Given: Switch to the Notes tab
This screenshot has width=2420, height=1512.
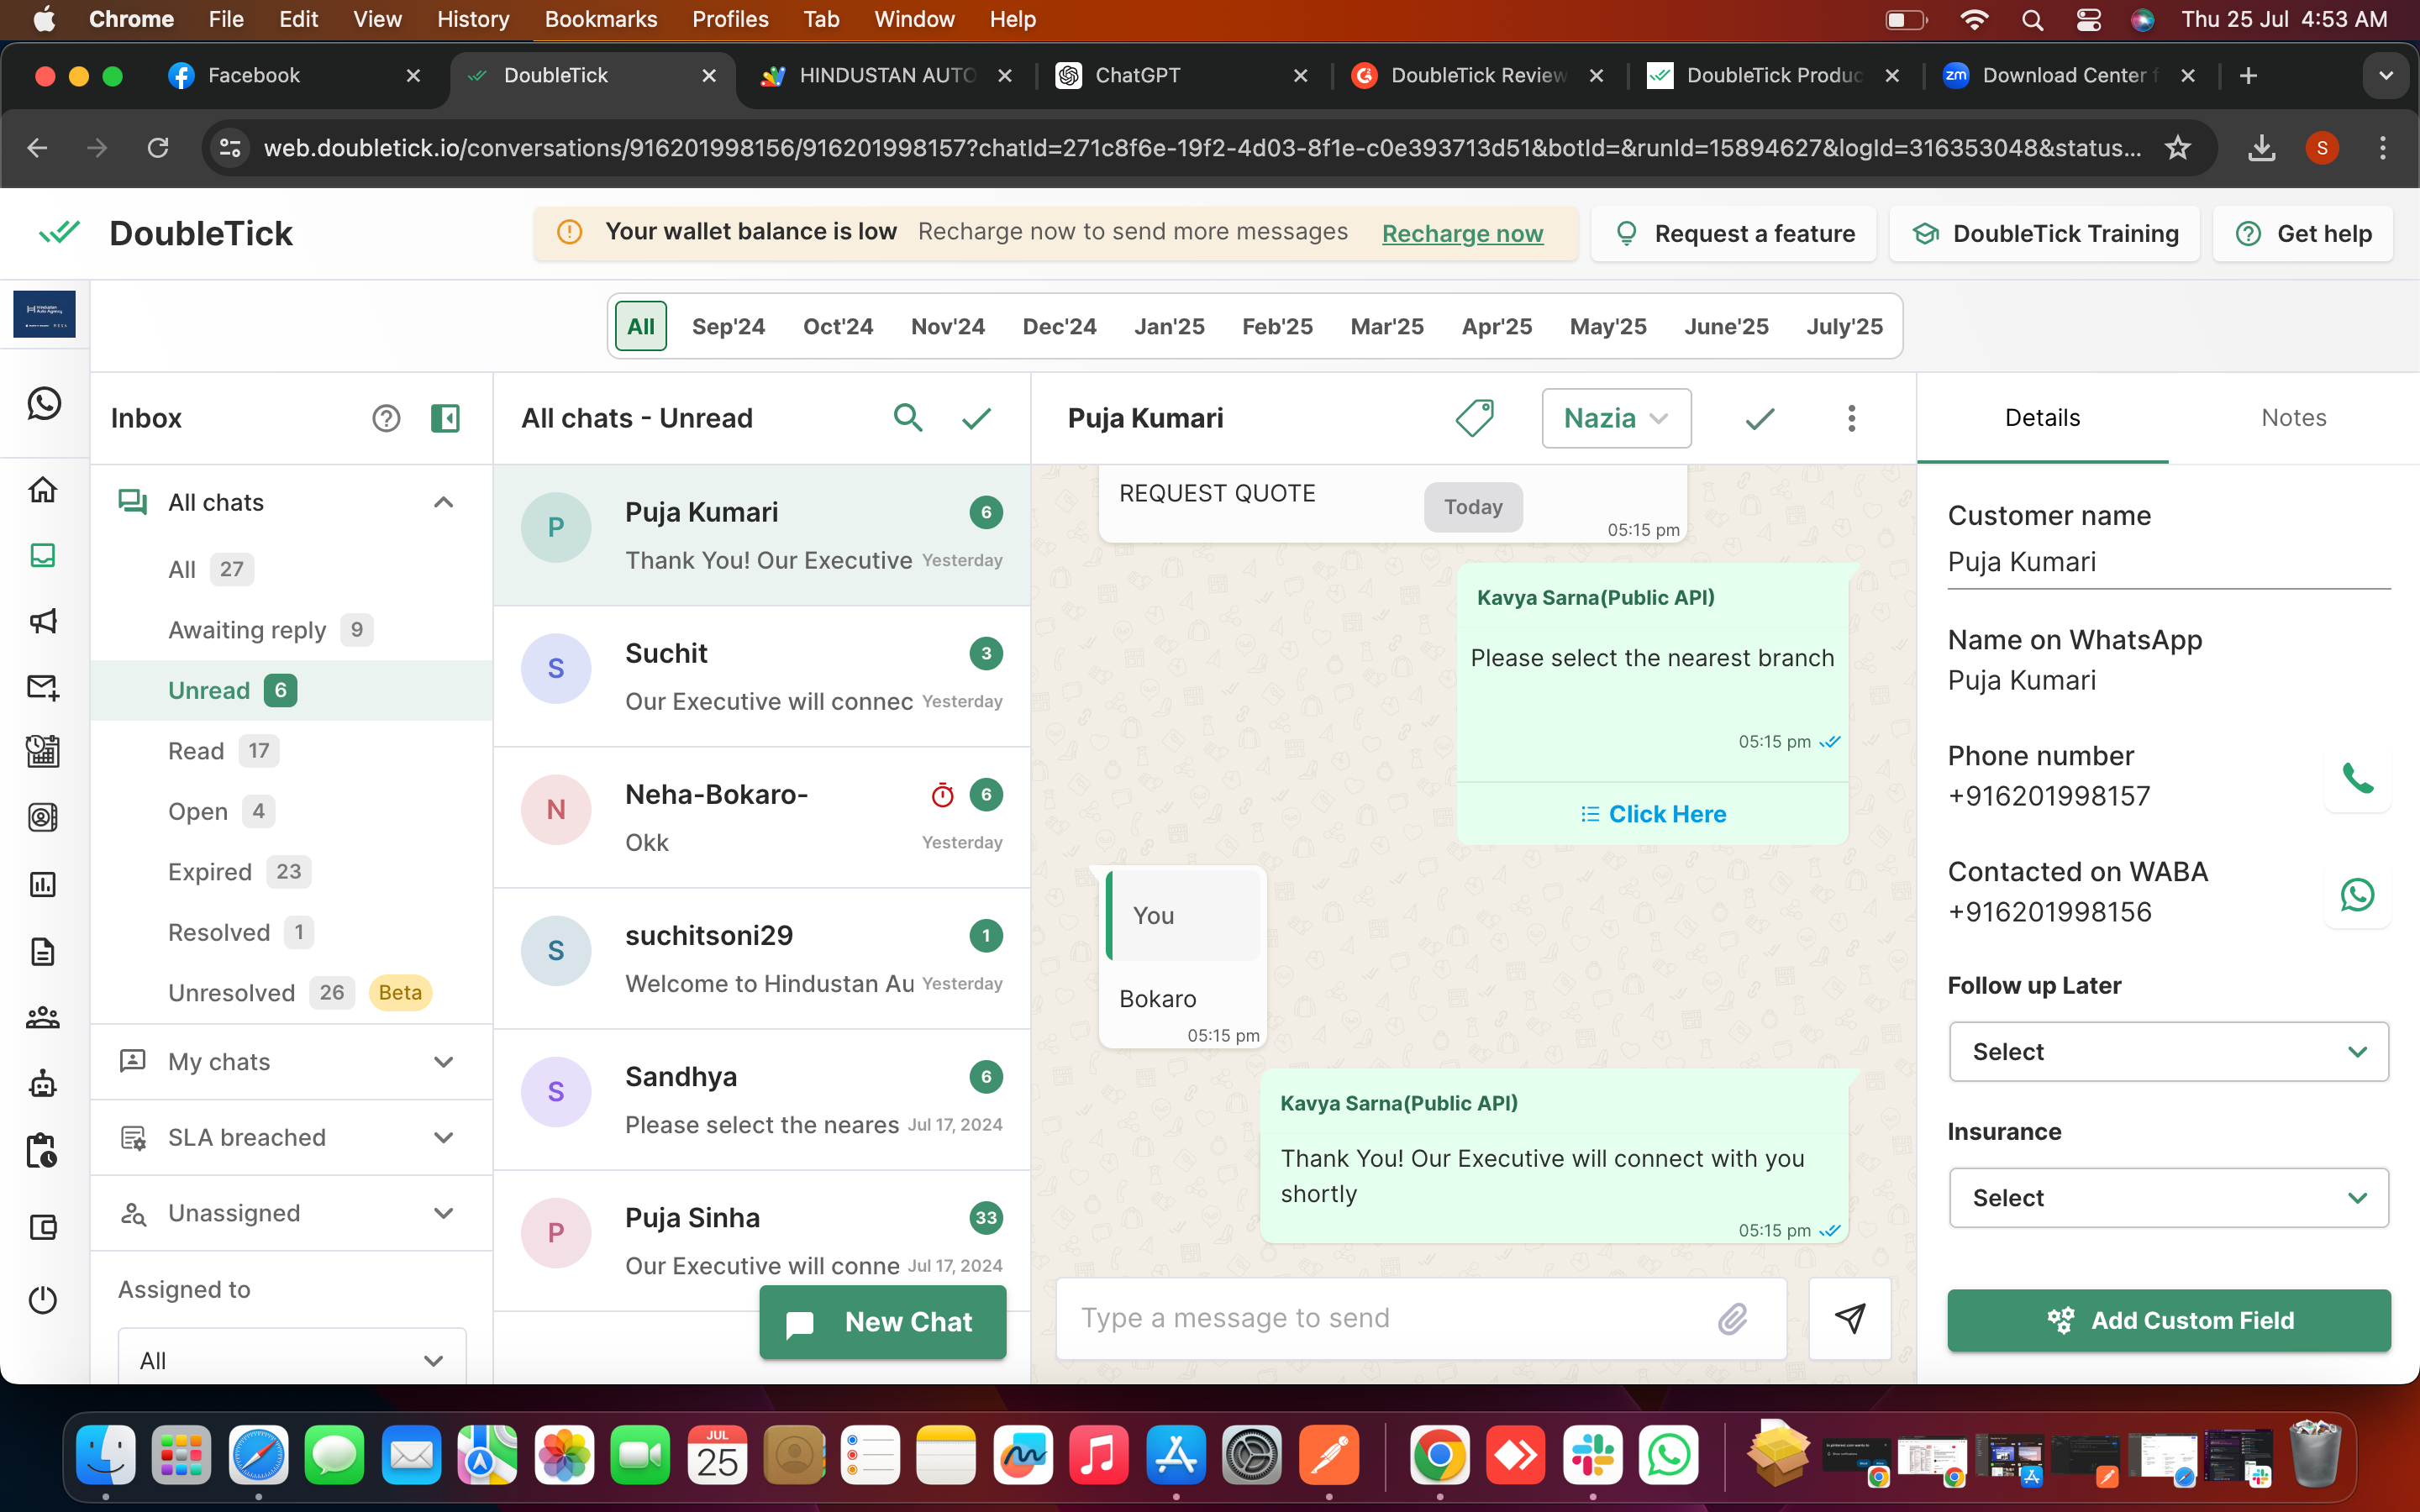Looking at the screenshot, I should (2293, 418).
